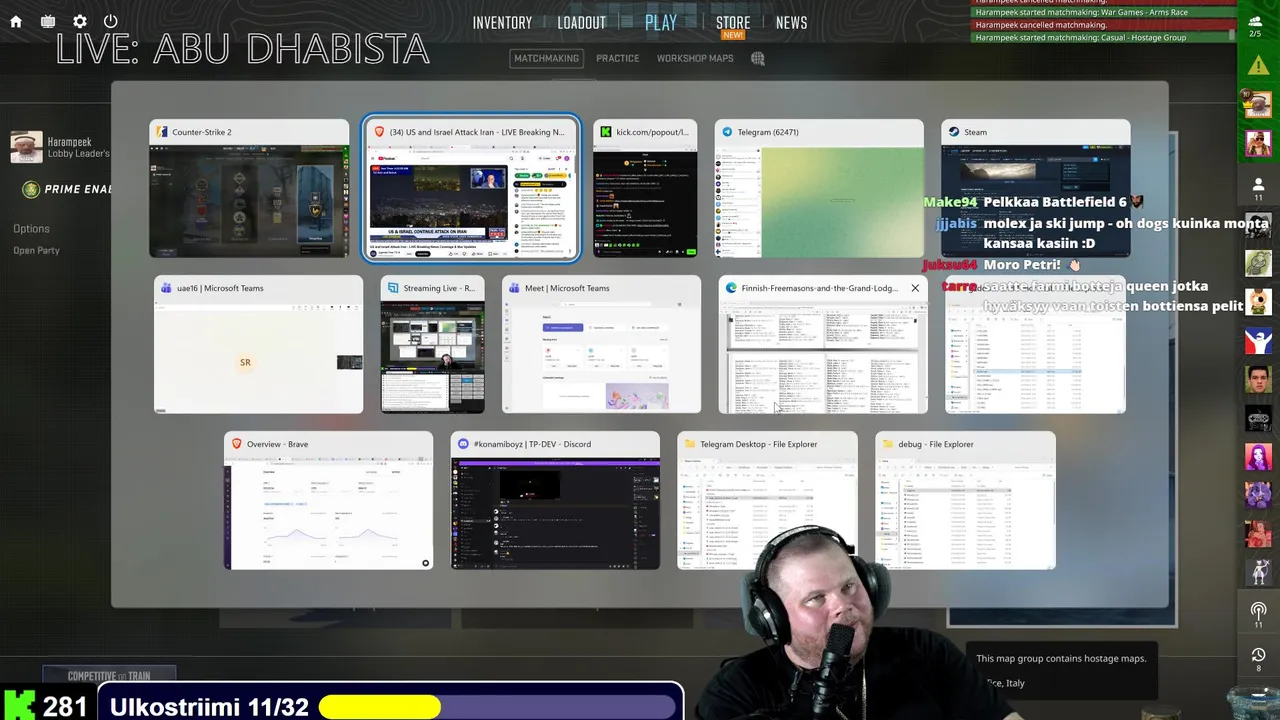
Task: Switch to the WORKSHOP MAPS tab
Action: pos(695,58)
